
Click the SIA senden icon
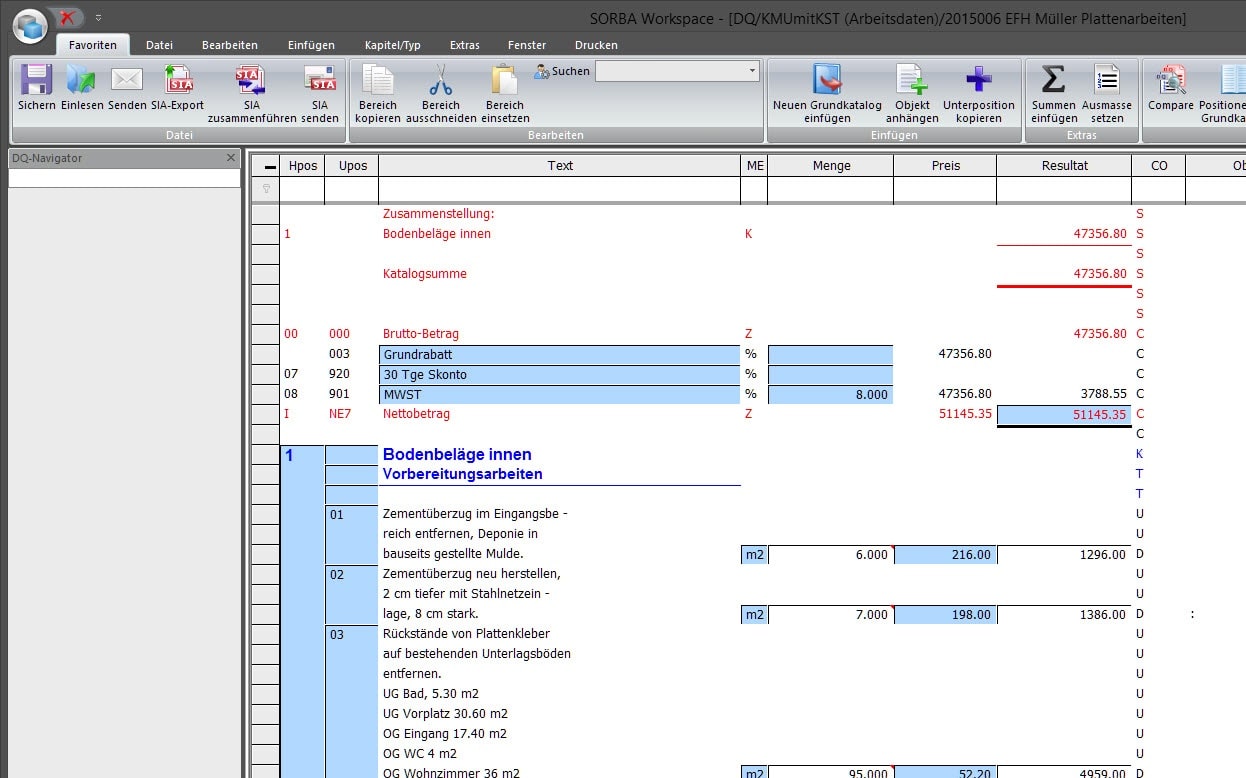pyautogui.click(x=319, y=80)
